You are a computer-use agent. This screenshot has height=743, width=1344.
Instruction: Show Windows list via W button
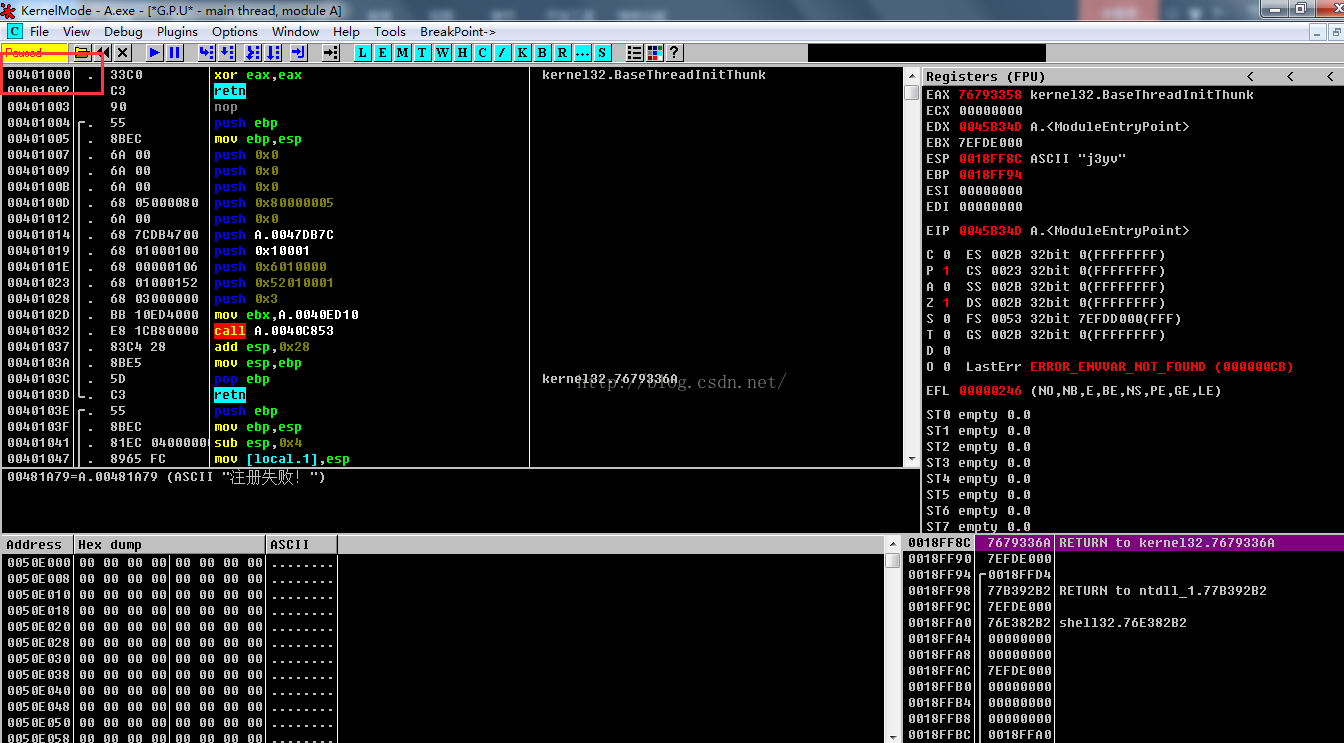(x=442, y=52)
